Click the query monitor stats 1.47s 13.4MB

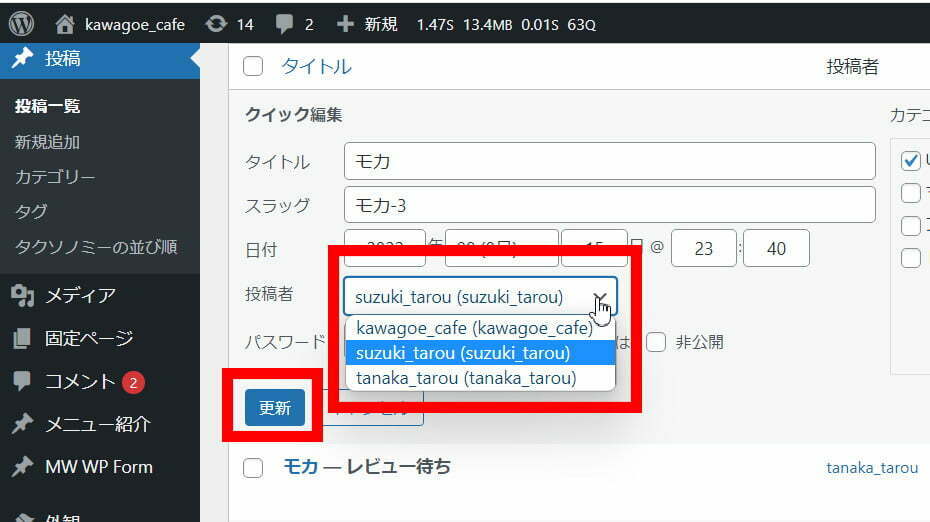pyautogui.click(x=506, y=24)
